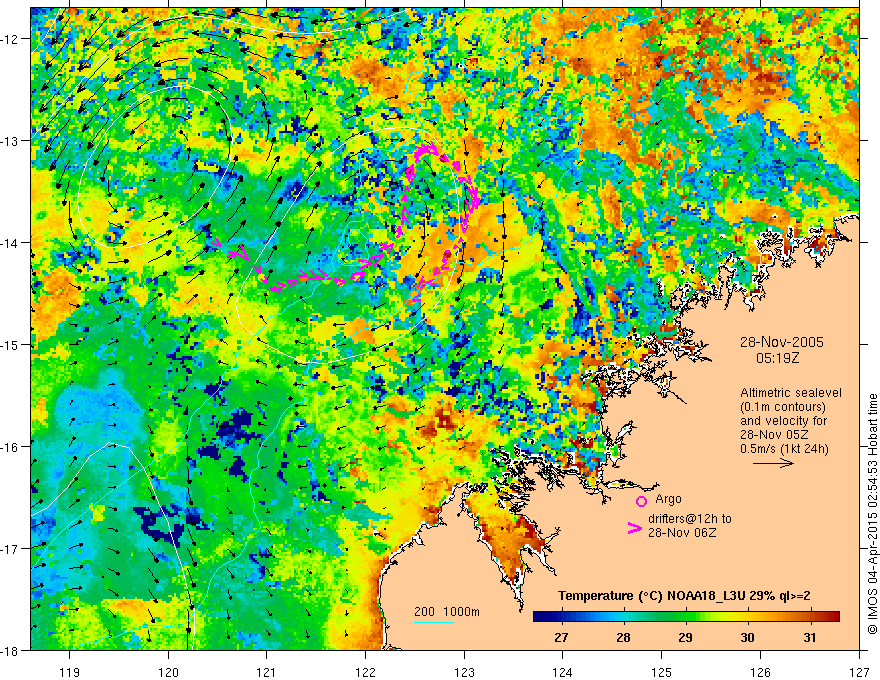
Task: Click colorbar tick label '29'
Action: coord(685,637)
